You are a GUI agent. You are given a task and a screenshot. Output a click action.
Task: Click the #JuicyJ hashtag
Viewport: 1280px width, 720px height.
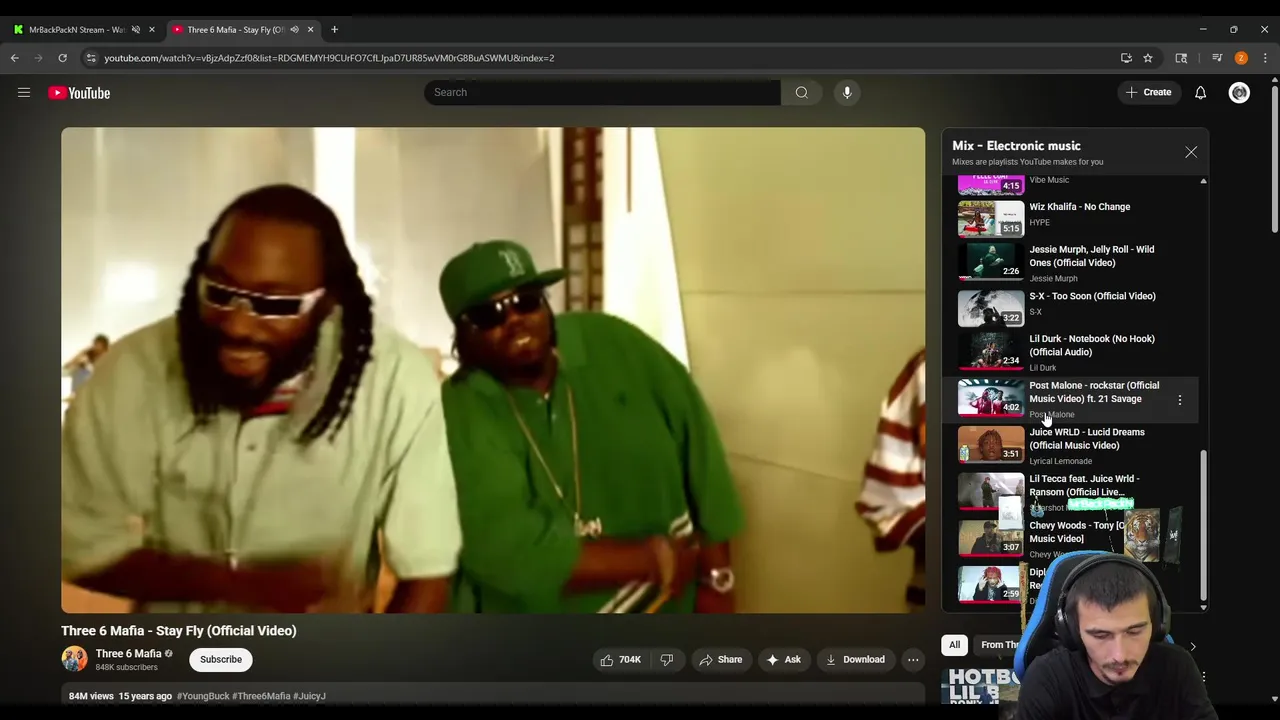point(310,696)
